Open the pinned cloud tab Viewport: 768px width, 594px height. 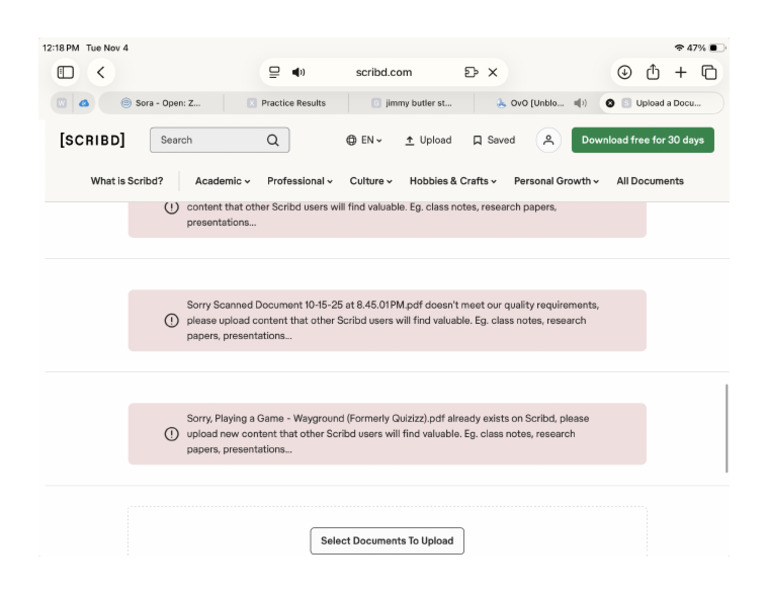click(84, 103)
